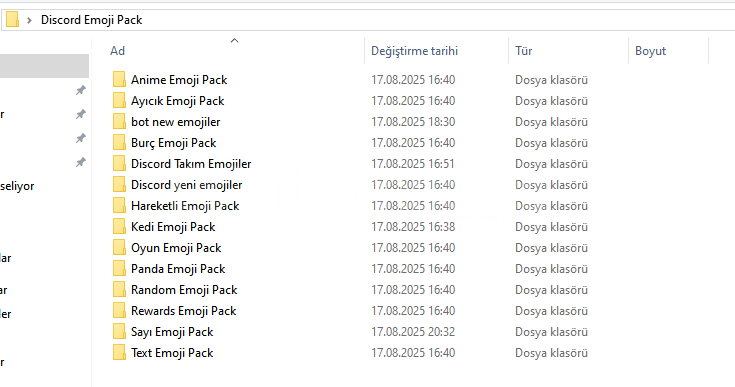Select the highlighted gray sidebar item
This screenshot has height=387, width=735.
click(44, 66)
